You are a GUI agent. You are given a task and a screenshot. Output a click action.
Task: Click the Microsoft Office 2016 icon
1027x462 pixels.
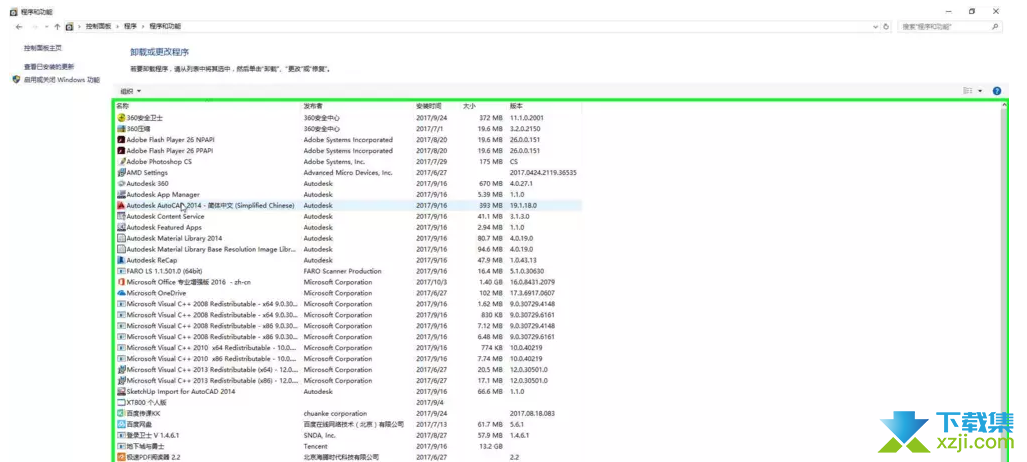pos(121,282)
